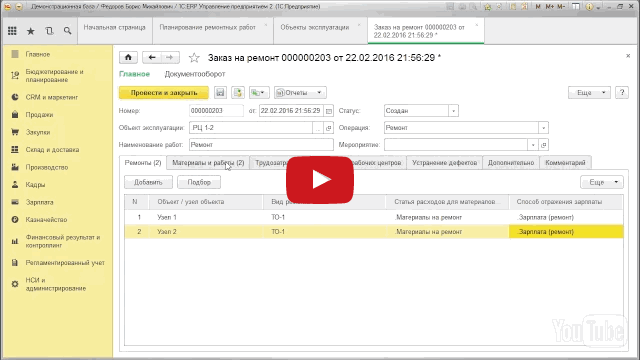Click the favorites star icon in title bar

pyautogui.click(x=487, y=7)
